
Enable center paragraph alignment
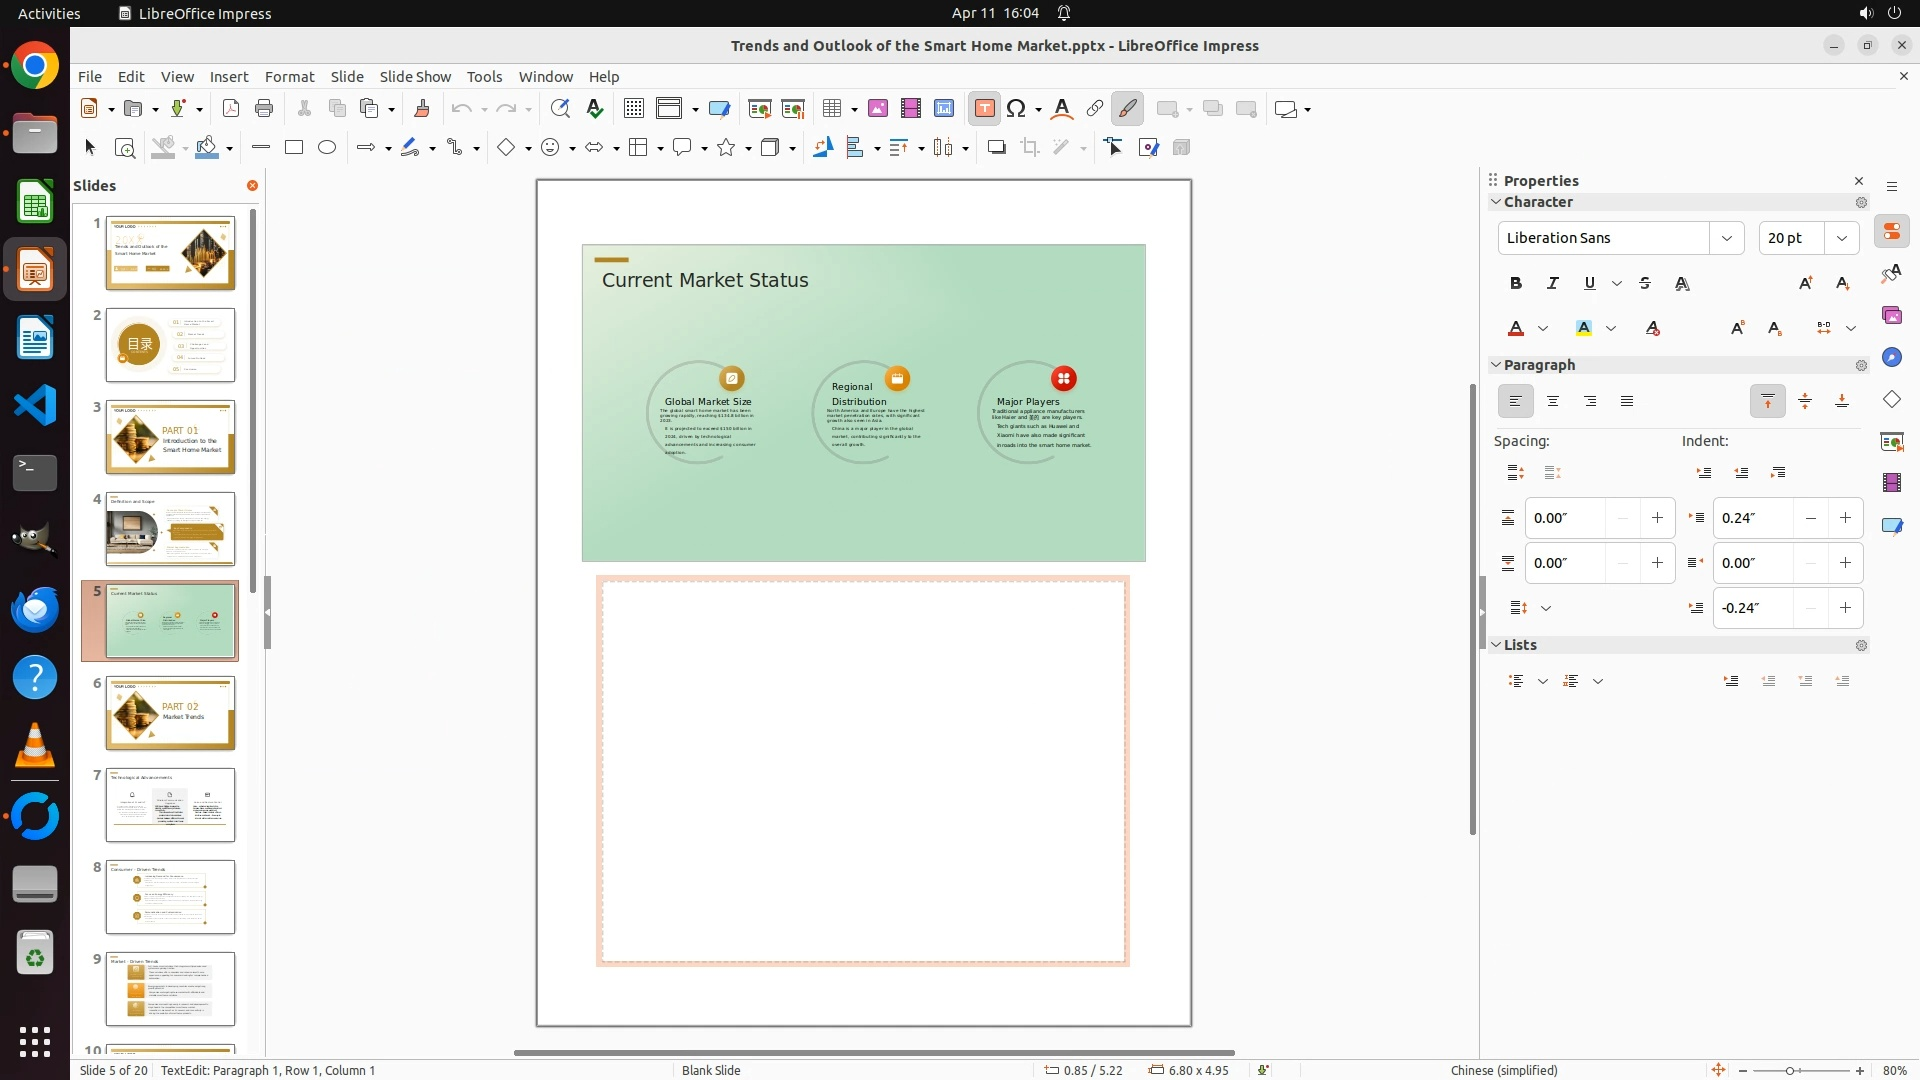pyautogui.click(x=1553, y=402)
